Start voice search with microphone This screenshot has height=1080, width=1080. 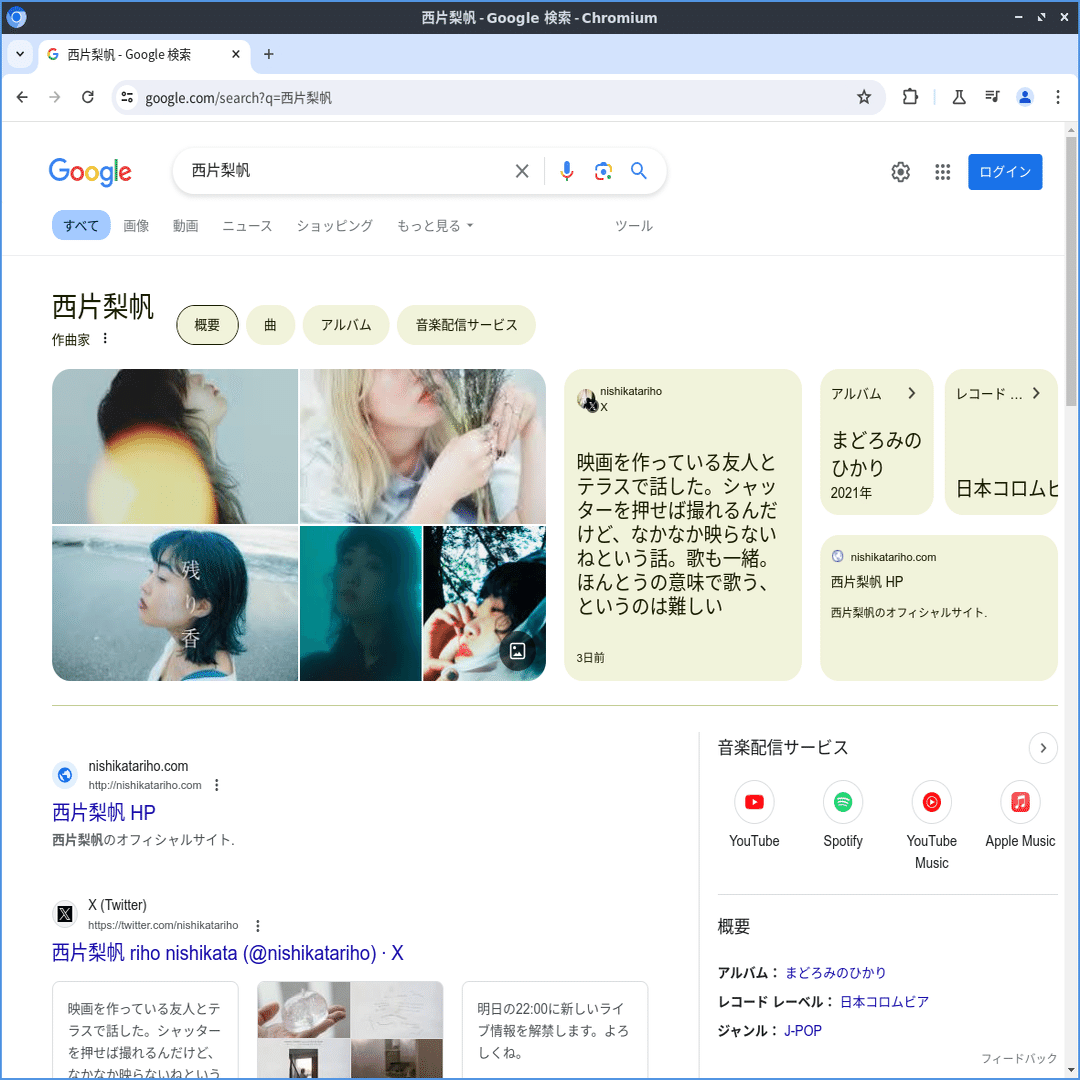point(566,171)
